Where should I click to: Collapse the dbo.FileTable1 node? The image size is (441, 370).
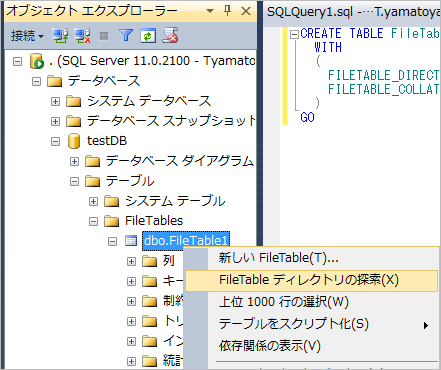pos(112,241)
